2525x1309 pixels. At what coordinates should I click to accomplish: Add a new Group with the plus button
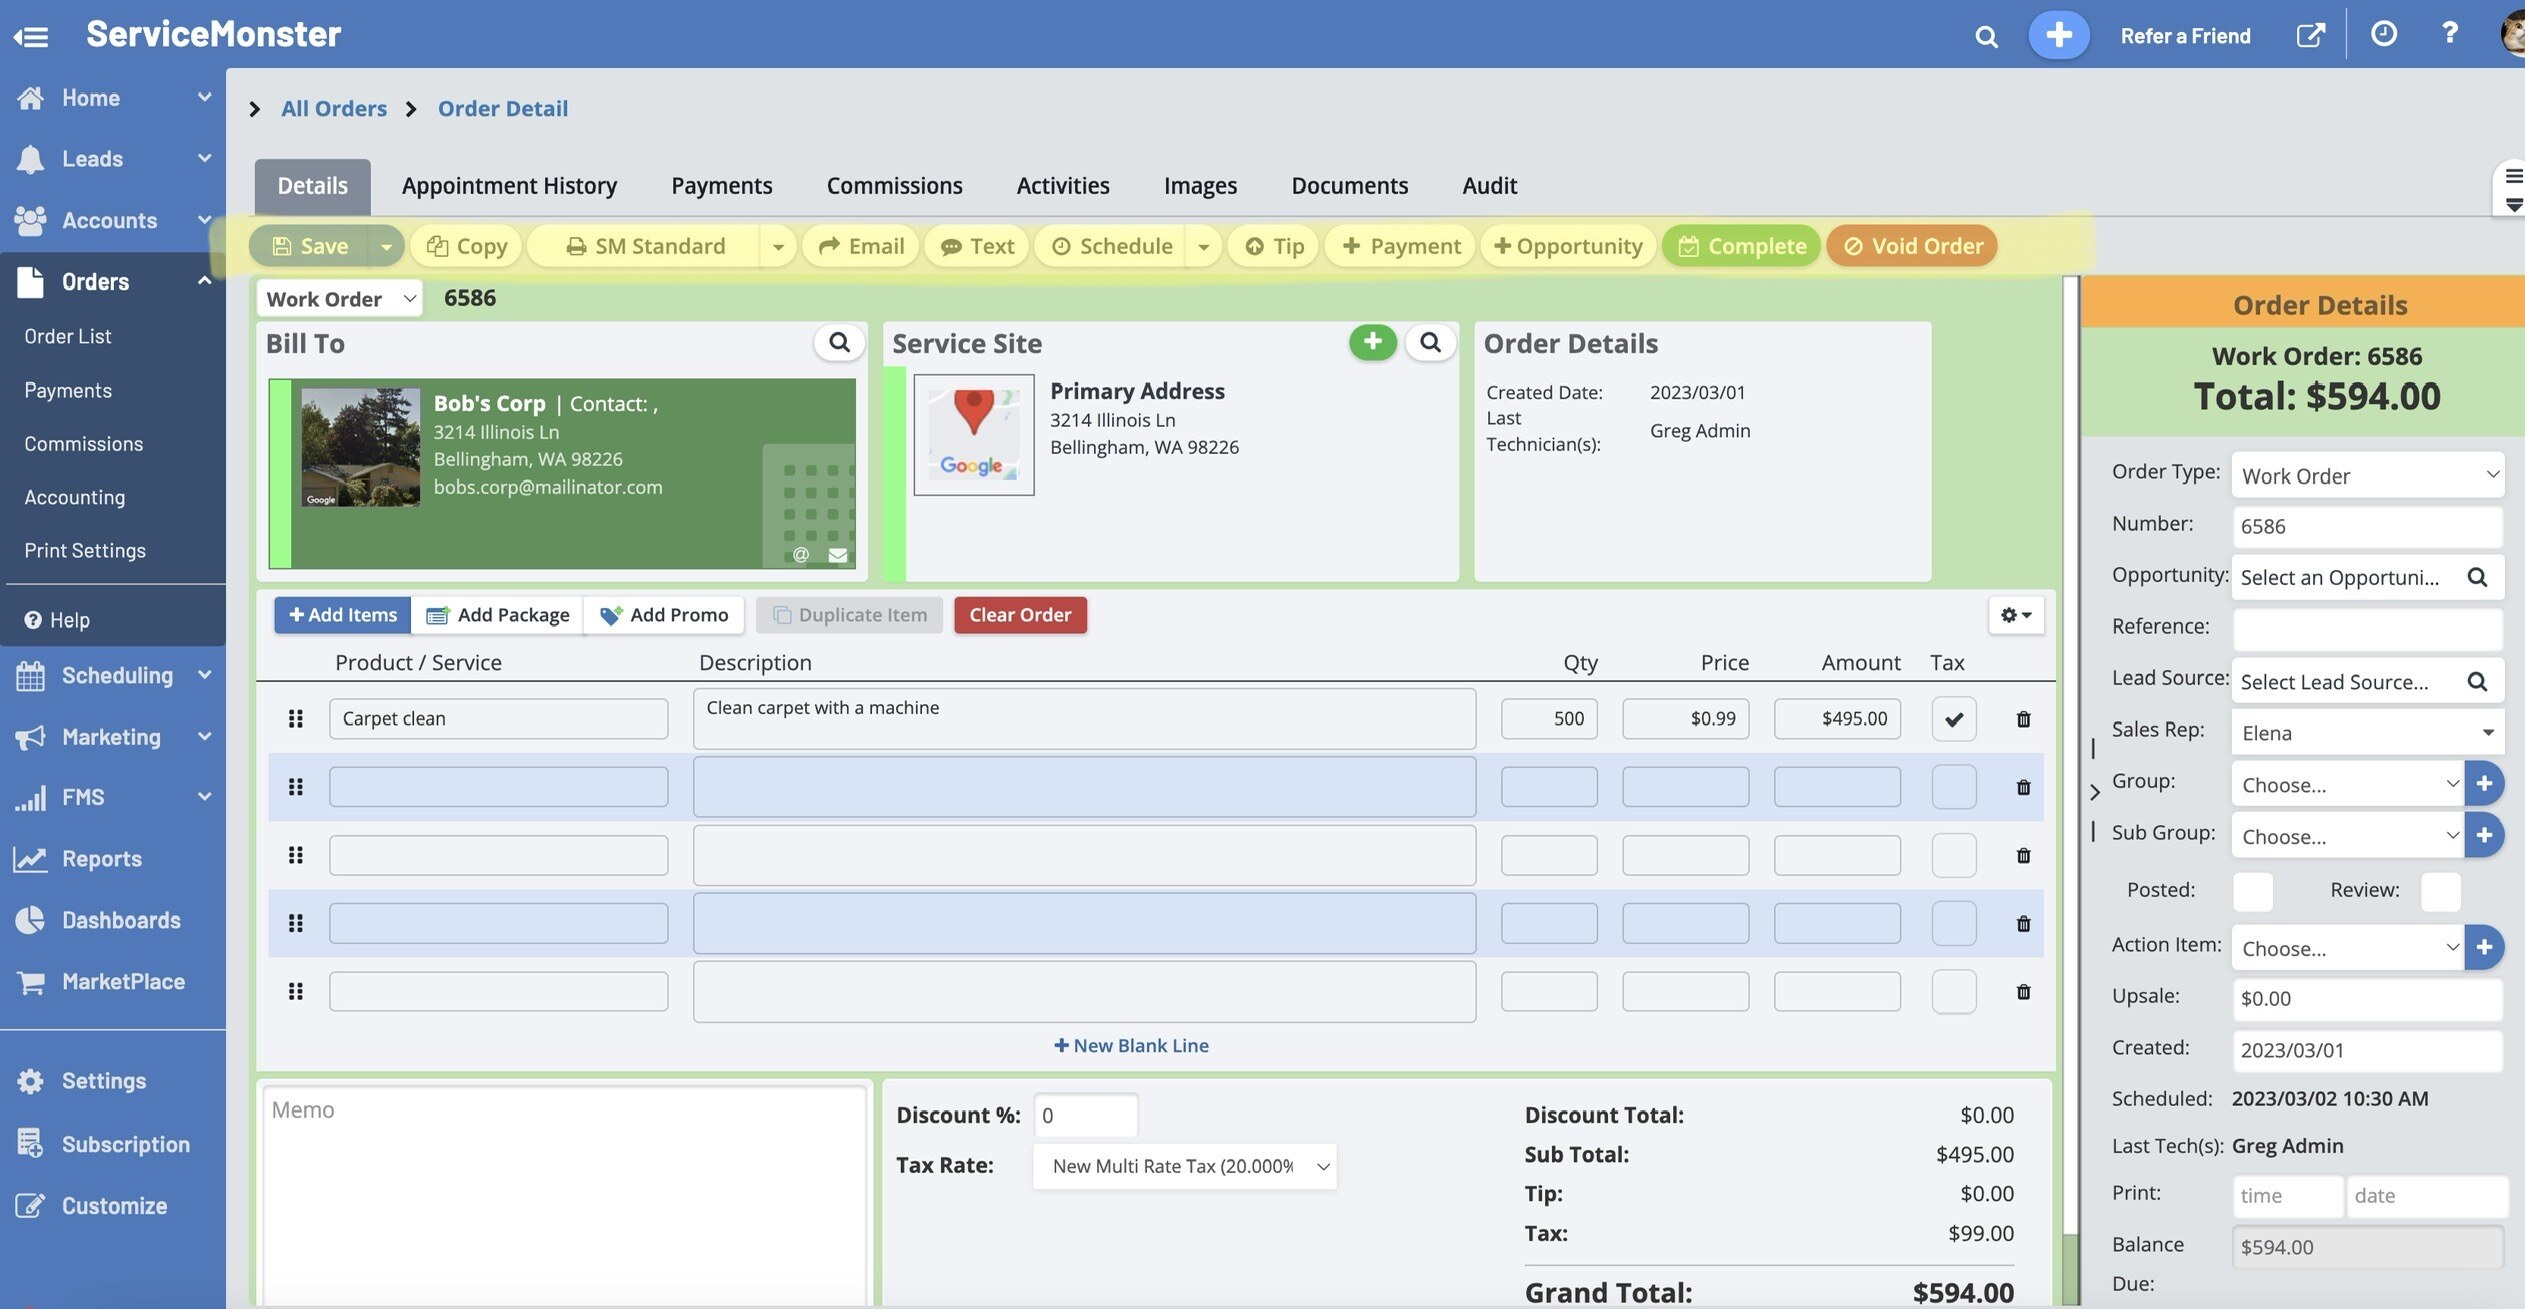[x=2484, y=783]
